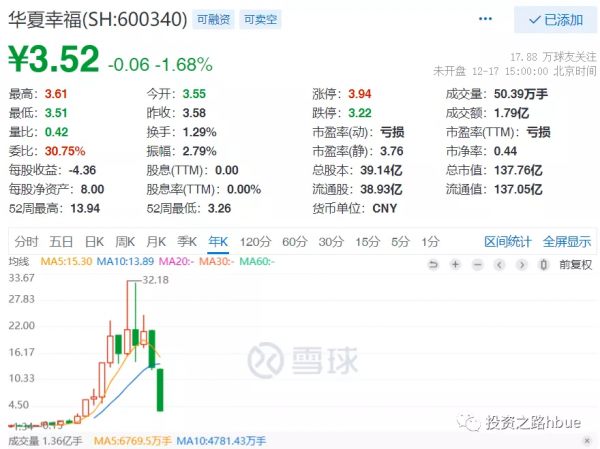Click the 总市值 value 137.76亿

(518, 170)
